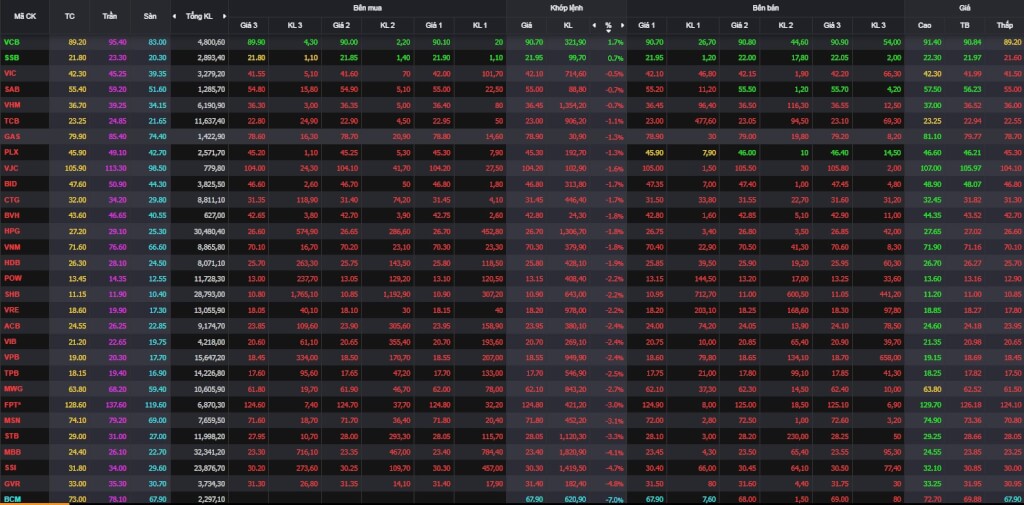The width and height of the screenshot is (1024, 505).
Task: Click MBB total volume 32,341,20
Action: [209, 453]
